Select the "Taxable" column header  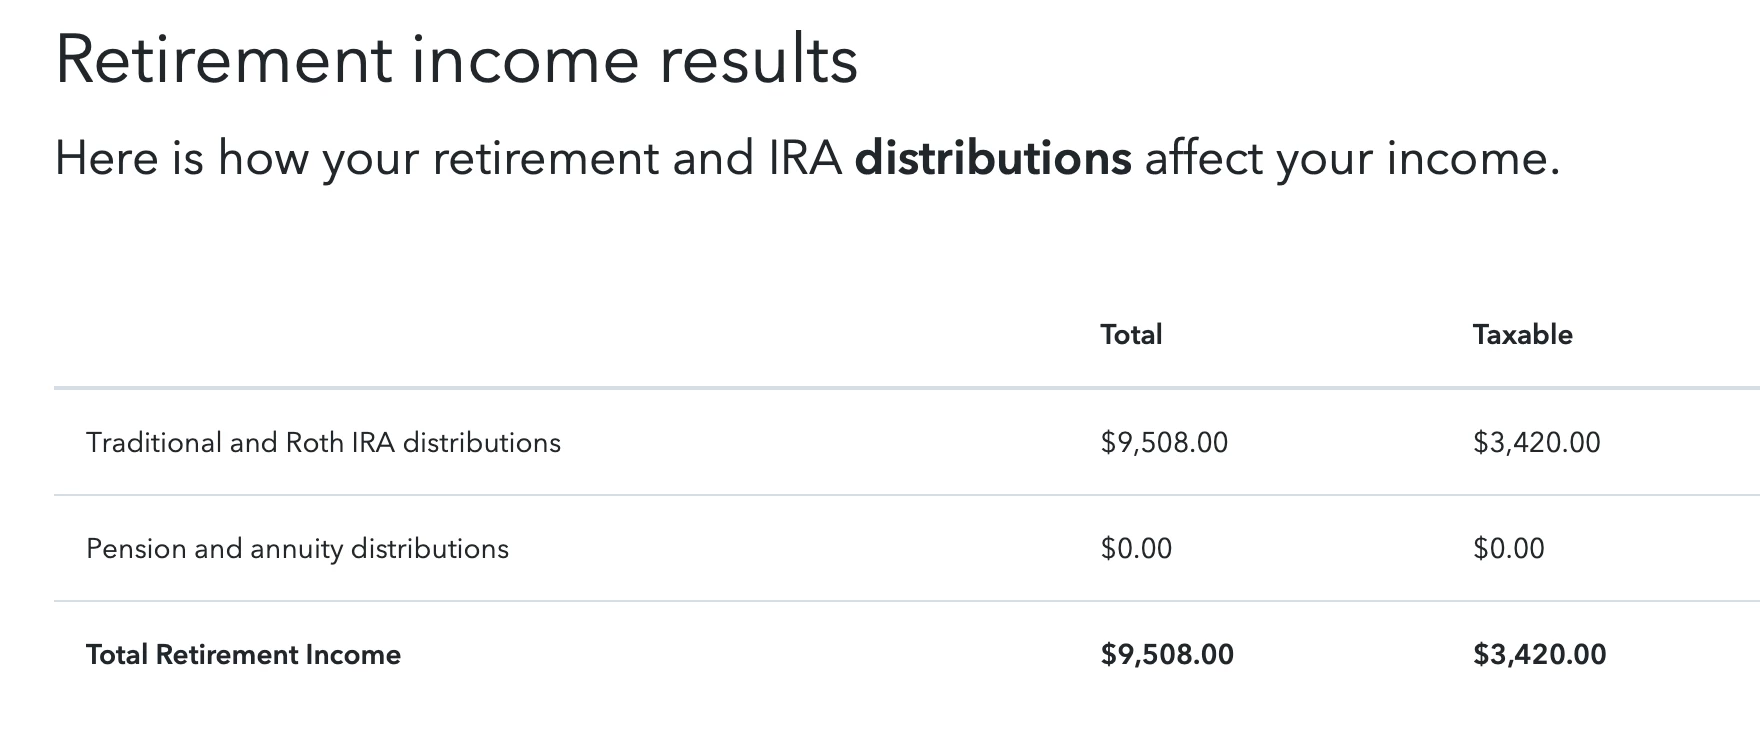pyautogui.click(x=1522, y=334)
